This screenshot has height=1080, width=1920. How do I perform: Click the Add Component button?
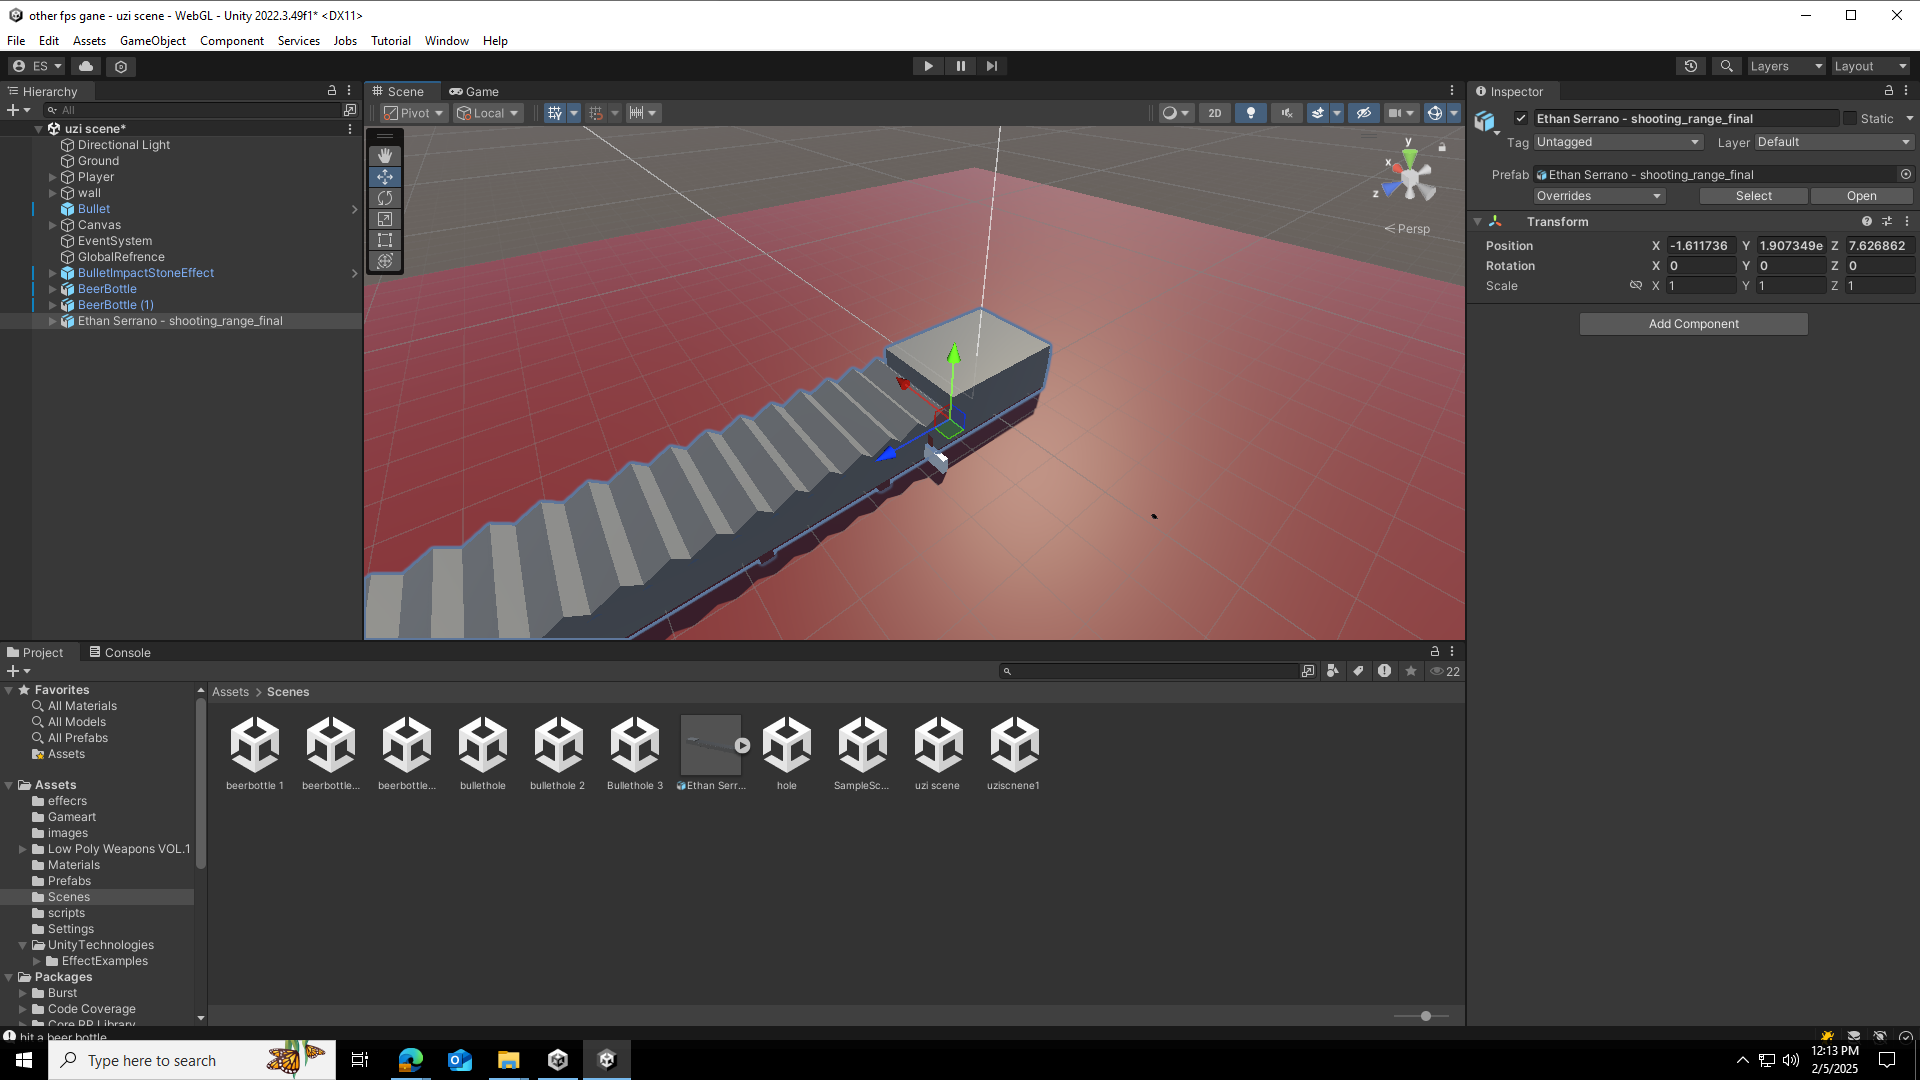(1693, 324)
